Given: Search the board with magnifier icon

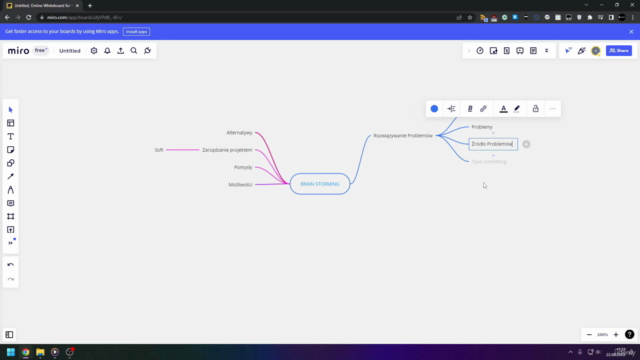Looking at the screenshot, I should 134,51.
